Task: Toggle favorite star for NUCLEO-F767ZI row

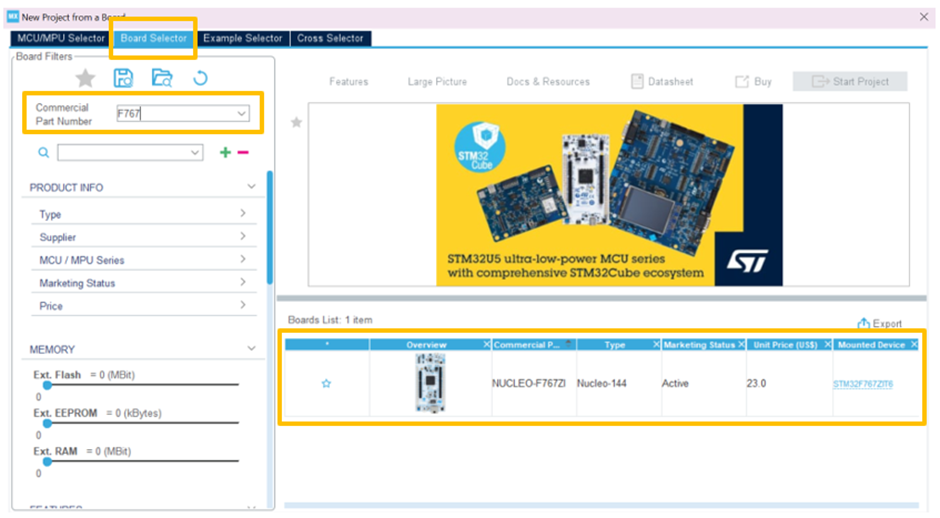Action: (326, 384)
